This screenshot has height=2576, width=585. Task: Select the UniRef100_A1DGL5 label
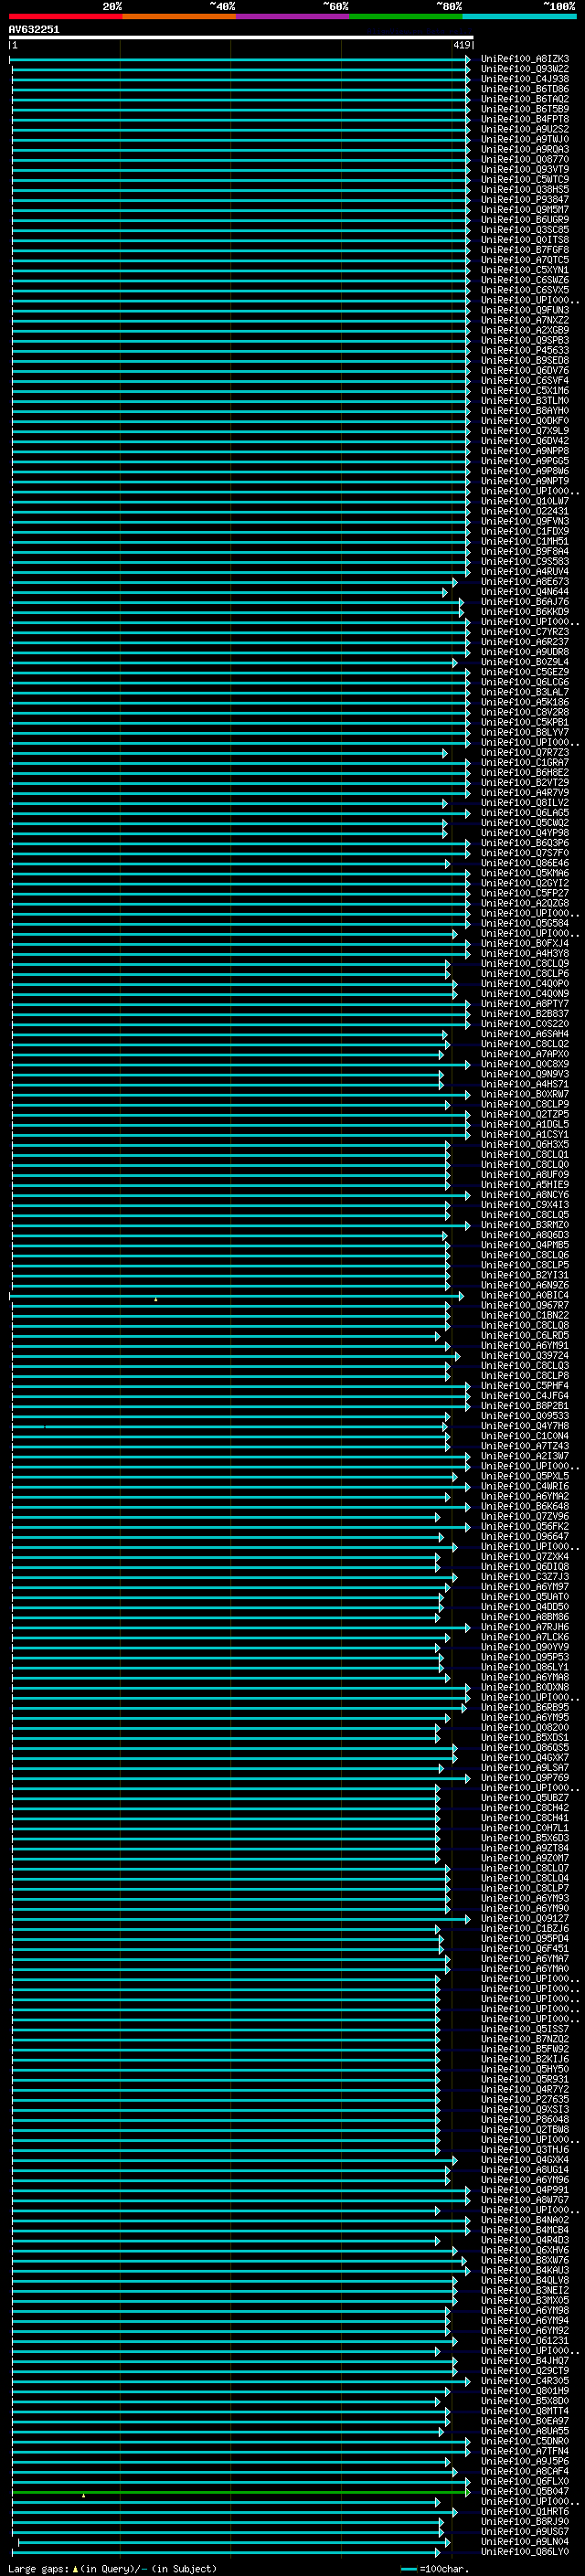524,1123
